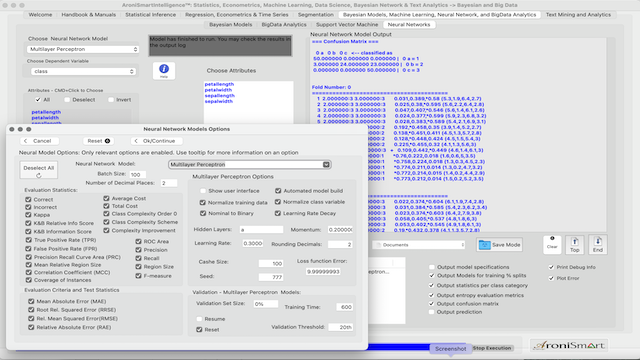Screen dimensions: 640x360
Task: Toggle Plot Error checkbox
Action: 551,278
